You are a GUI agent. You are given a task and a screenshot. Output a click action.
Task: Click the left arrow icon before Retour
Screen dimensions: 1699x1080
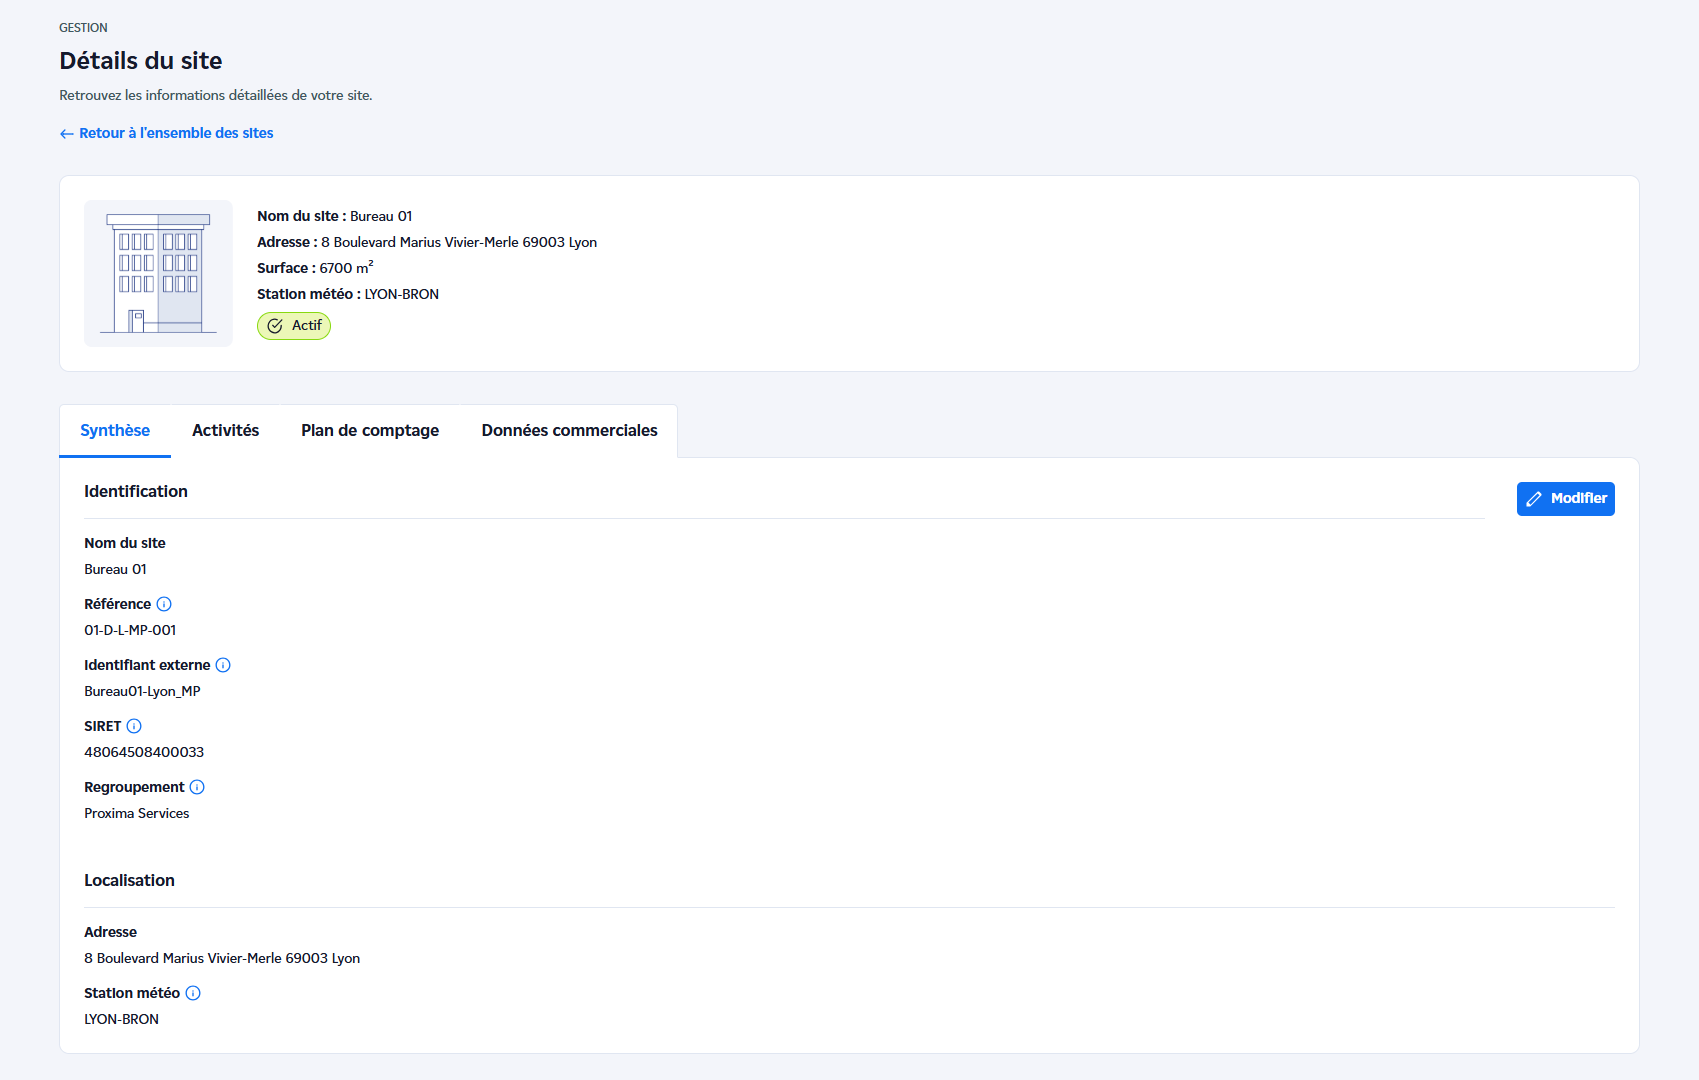pos(67,134)
